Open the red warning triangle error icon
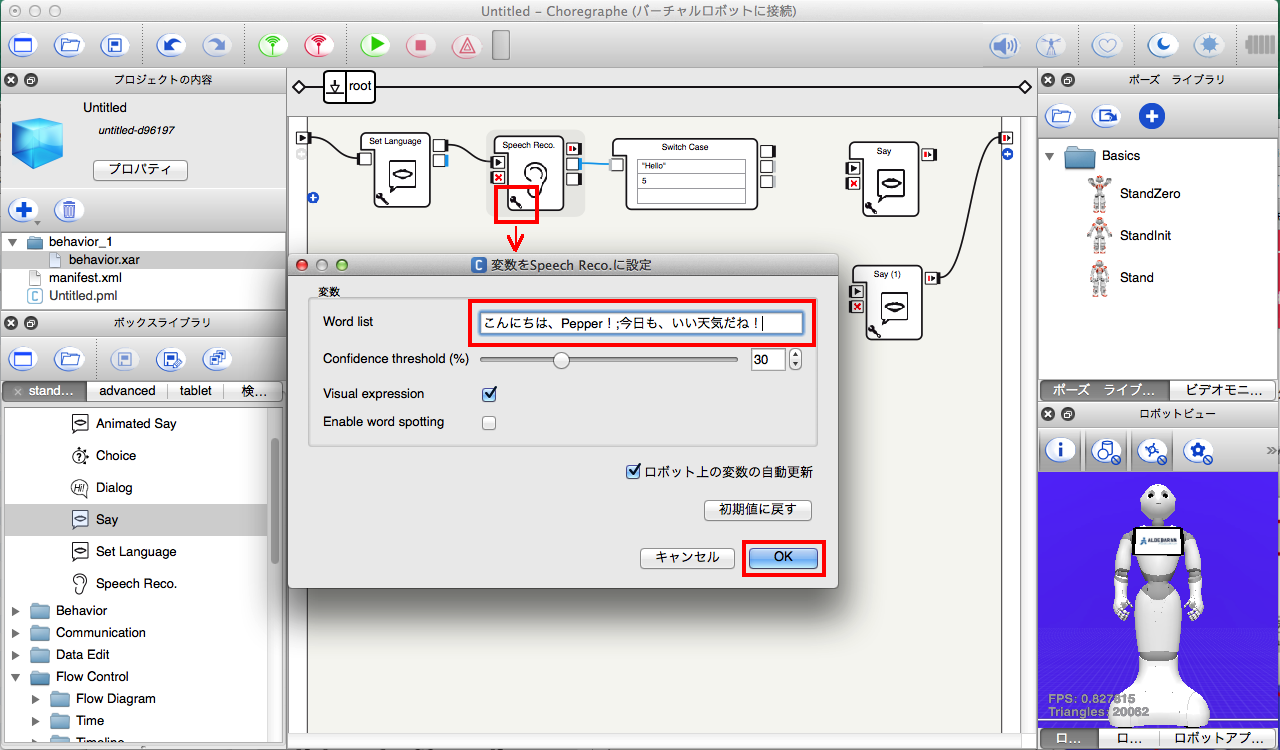 pos(466,46)
